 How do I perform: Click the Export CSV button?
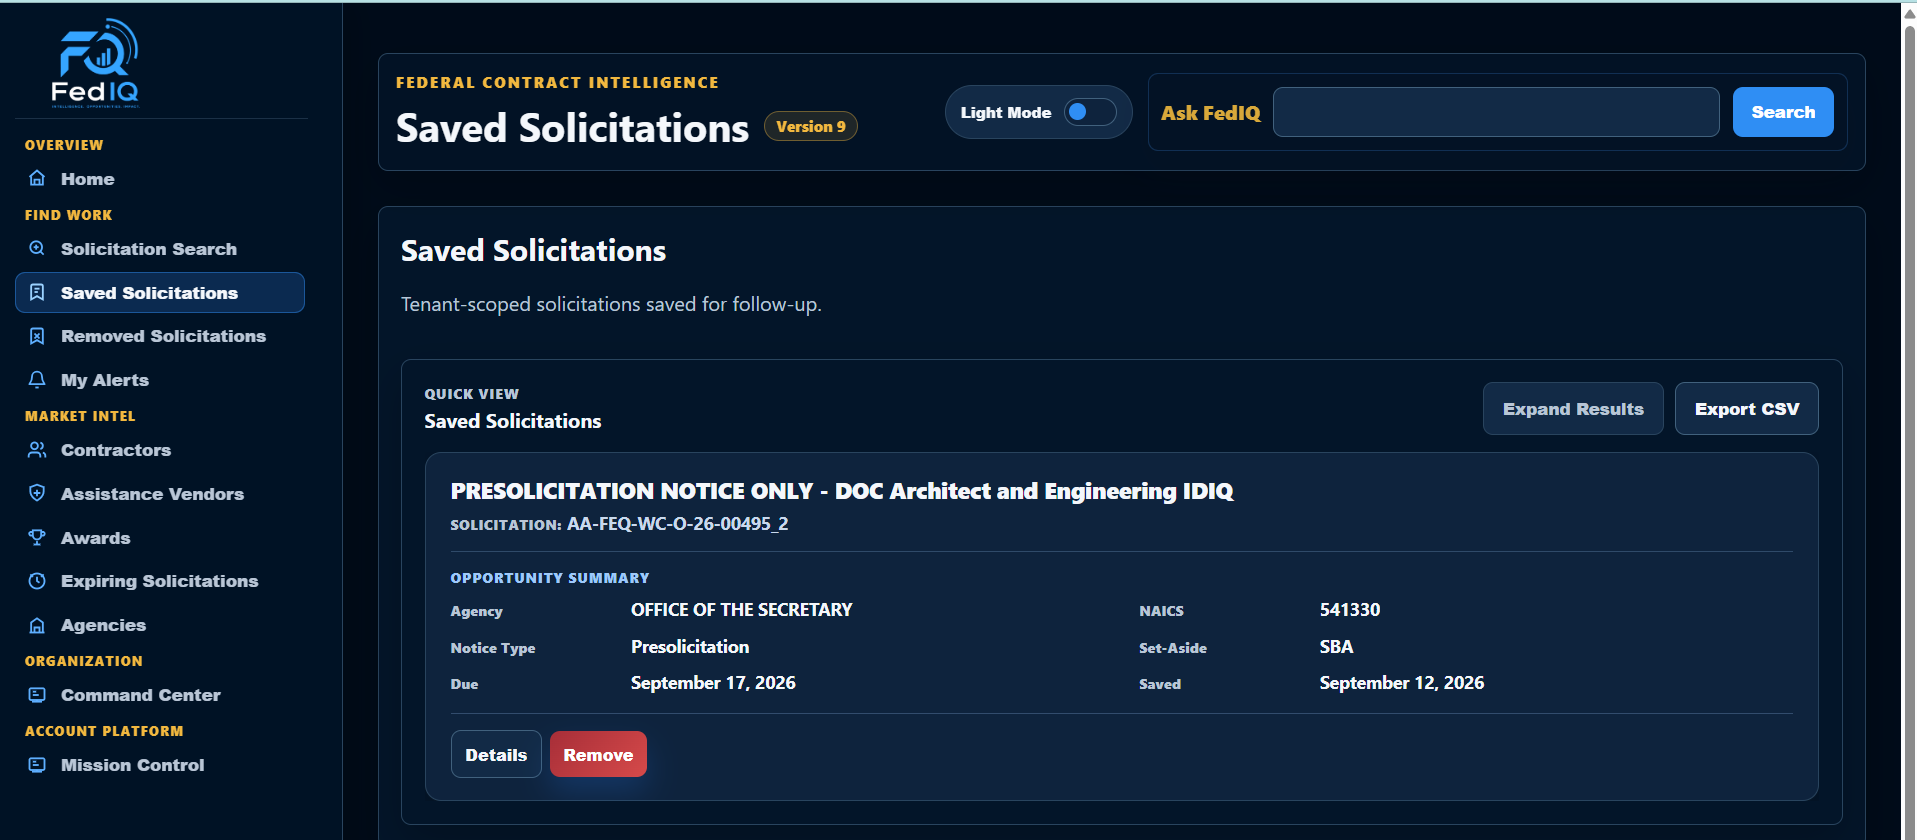tap(1747, 409)
